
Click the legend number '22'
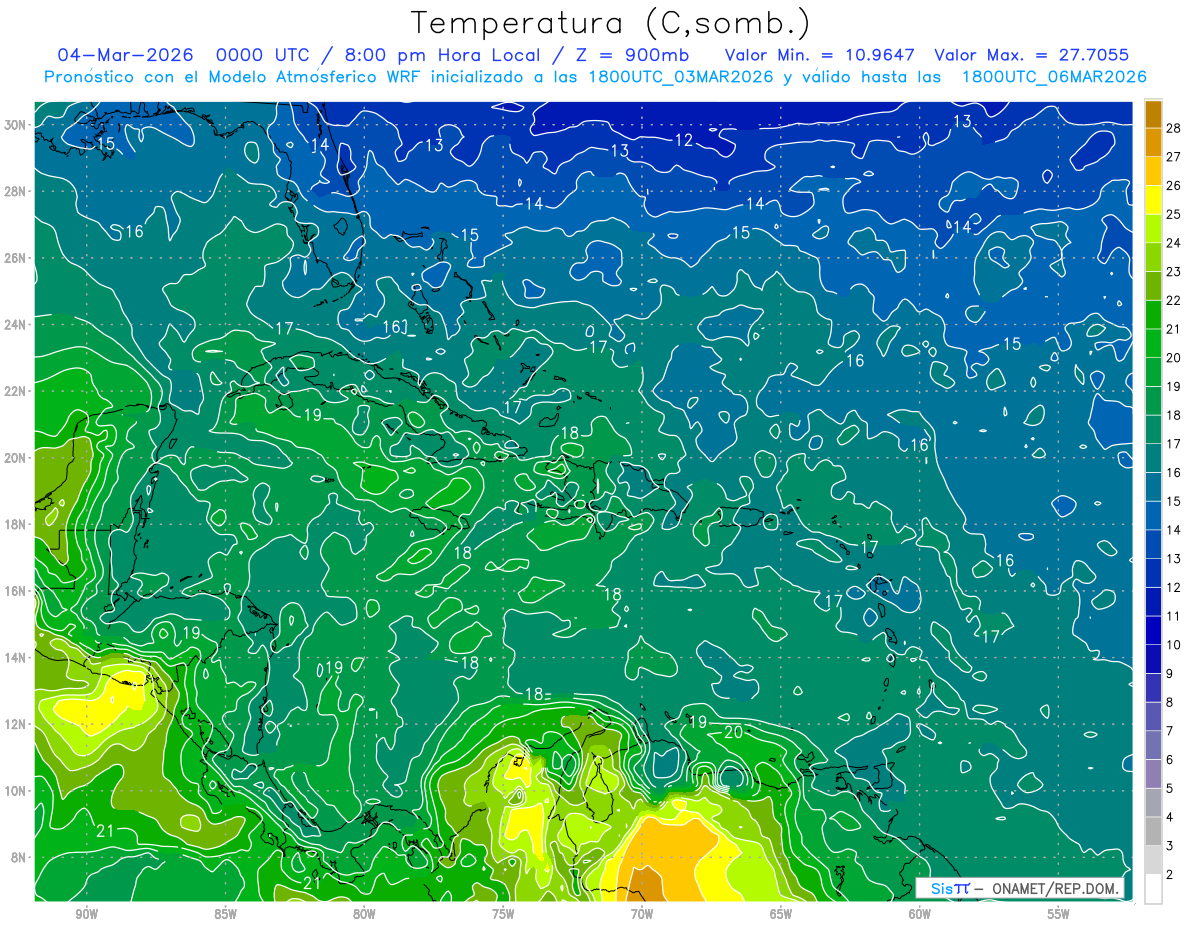[x=1174, y=300]
